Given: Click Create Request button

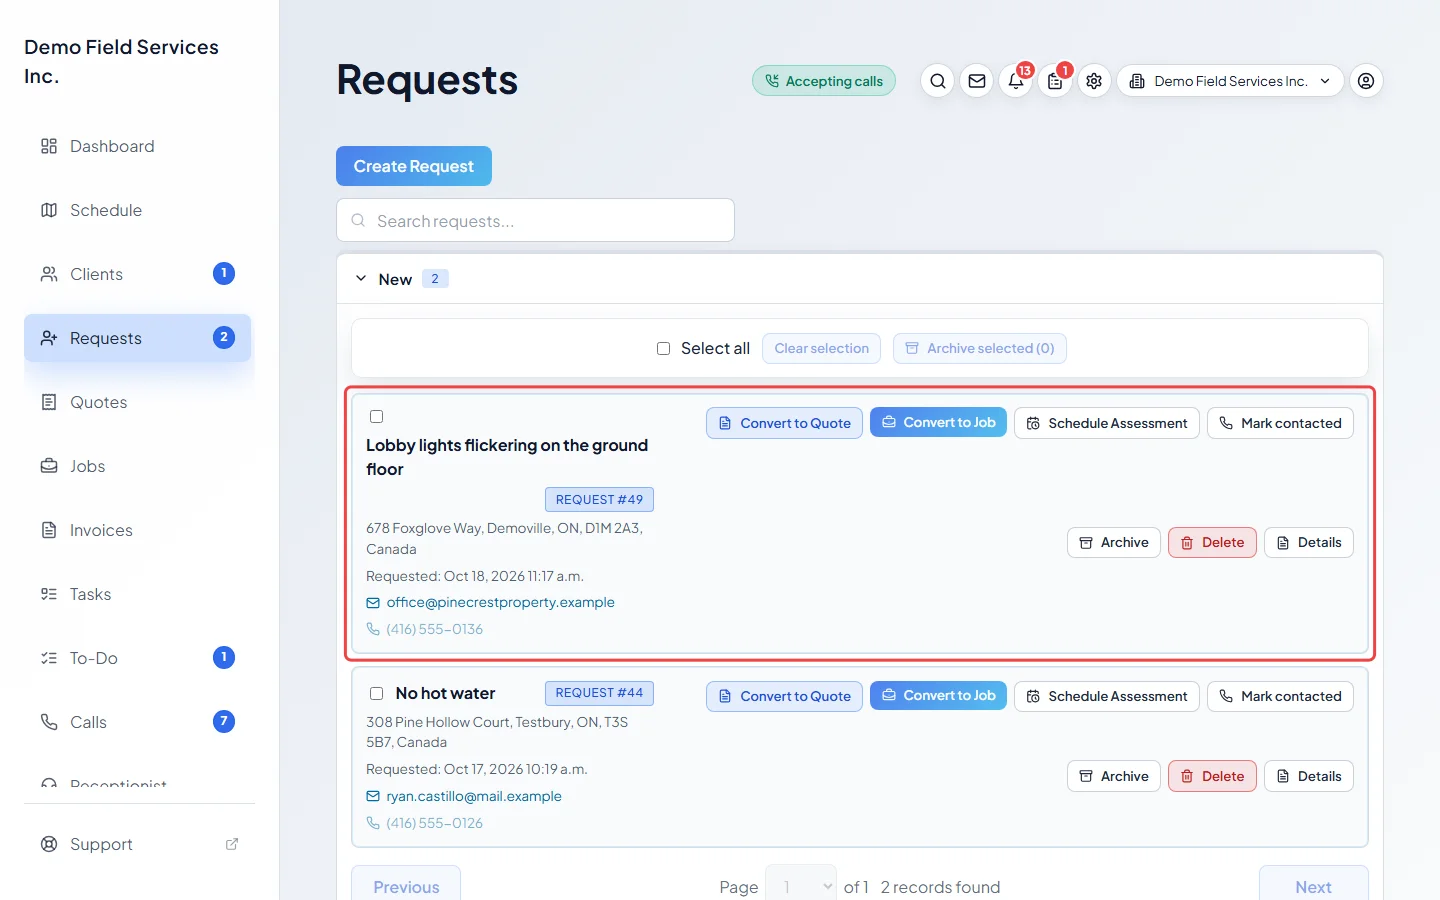Looking at the screenshot, I should (414, 166).
